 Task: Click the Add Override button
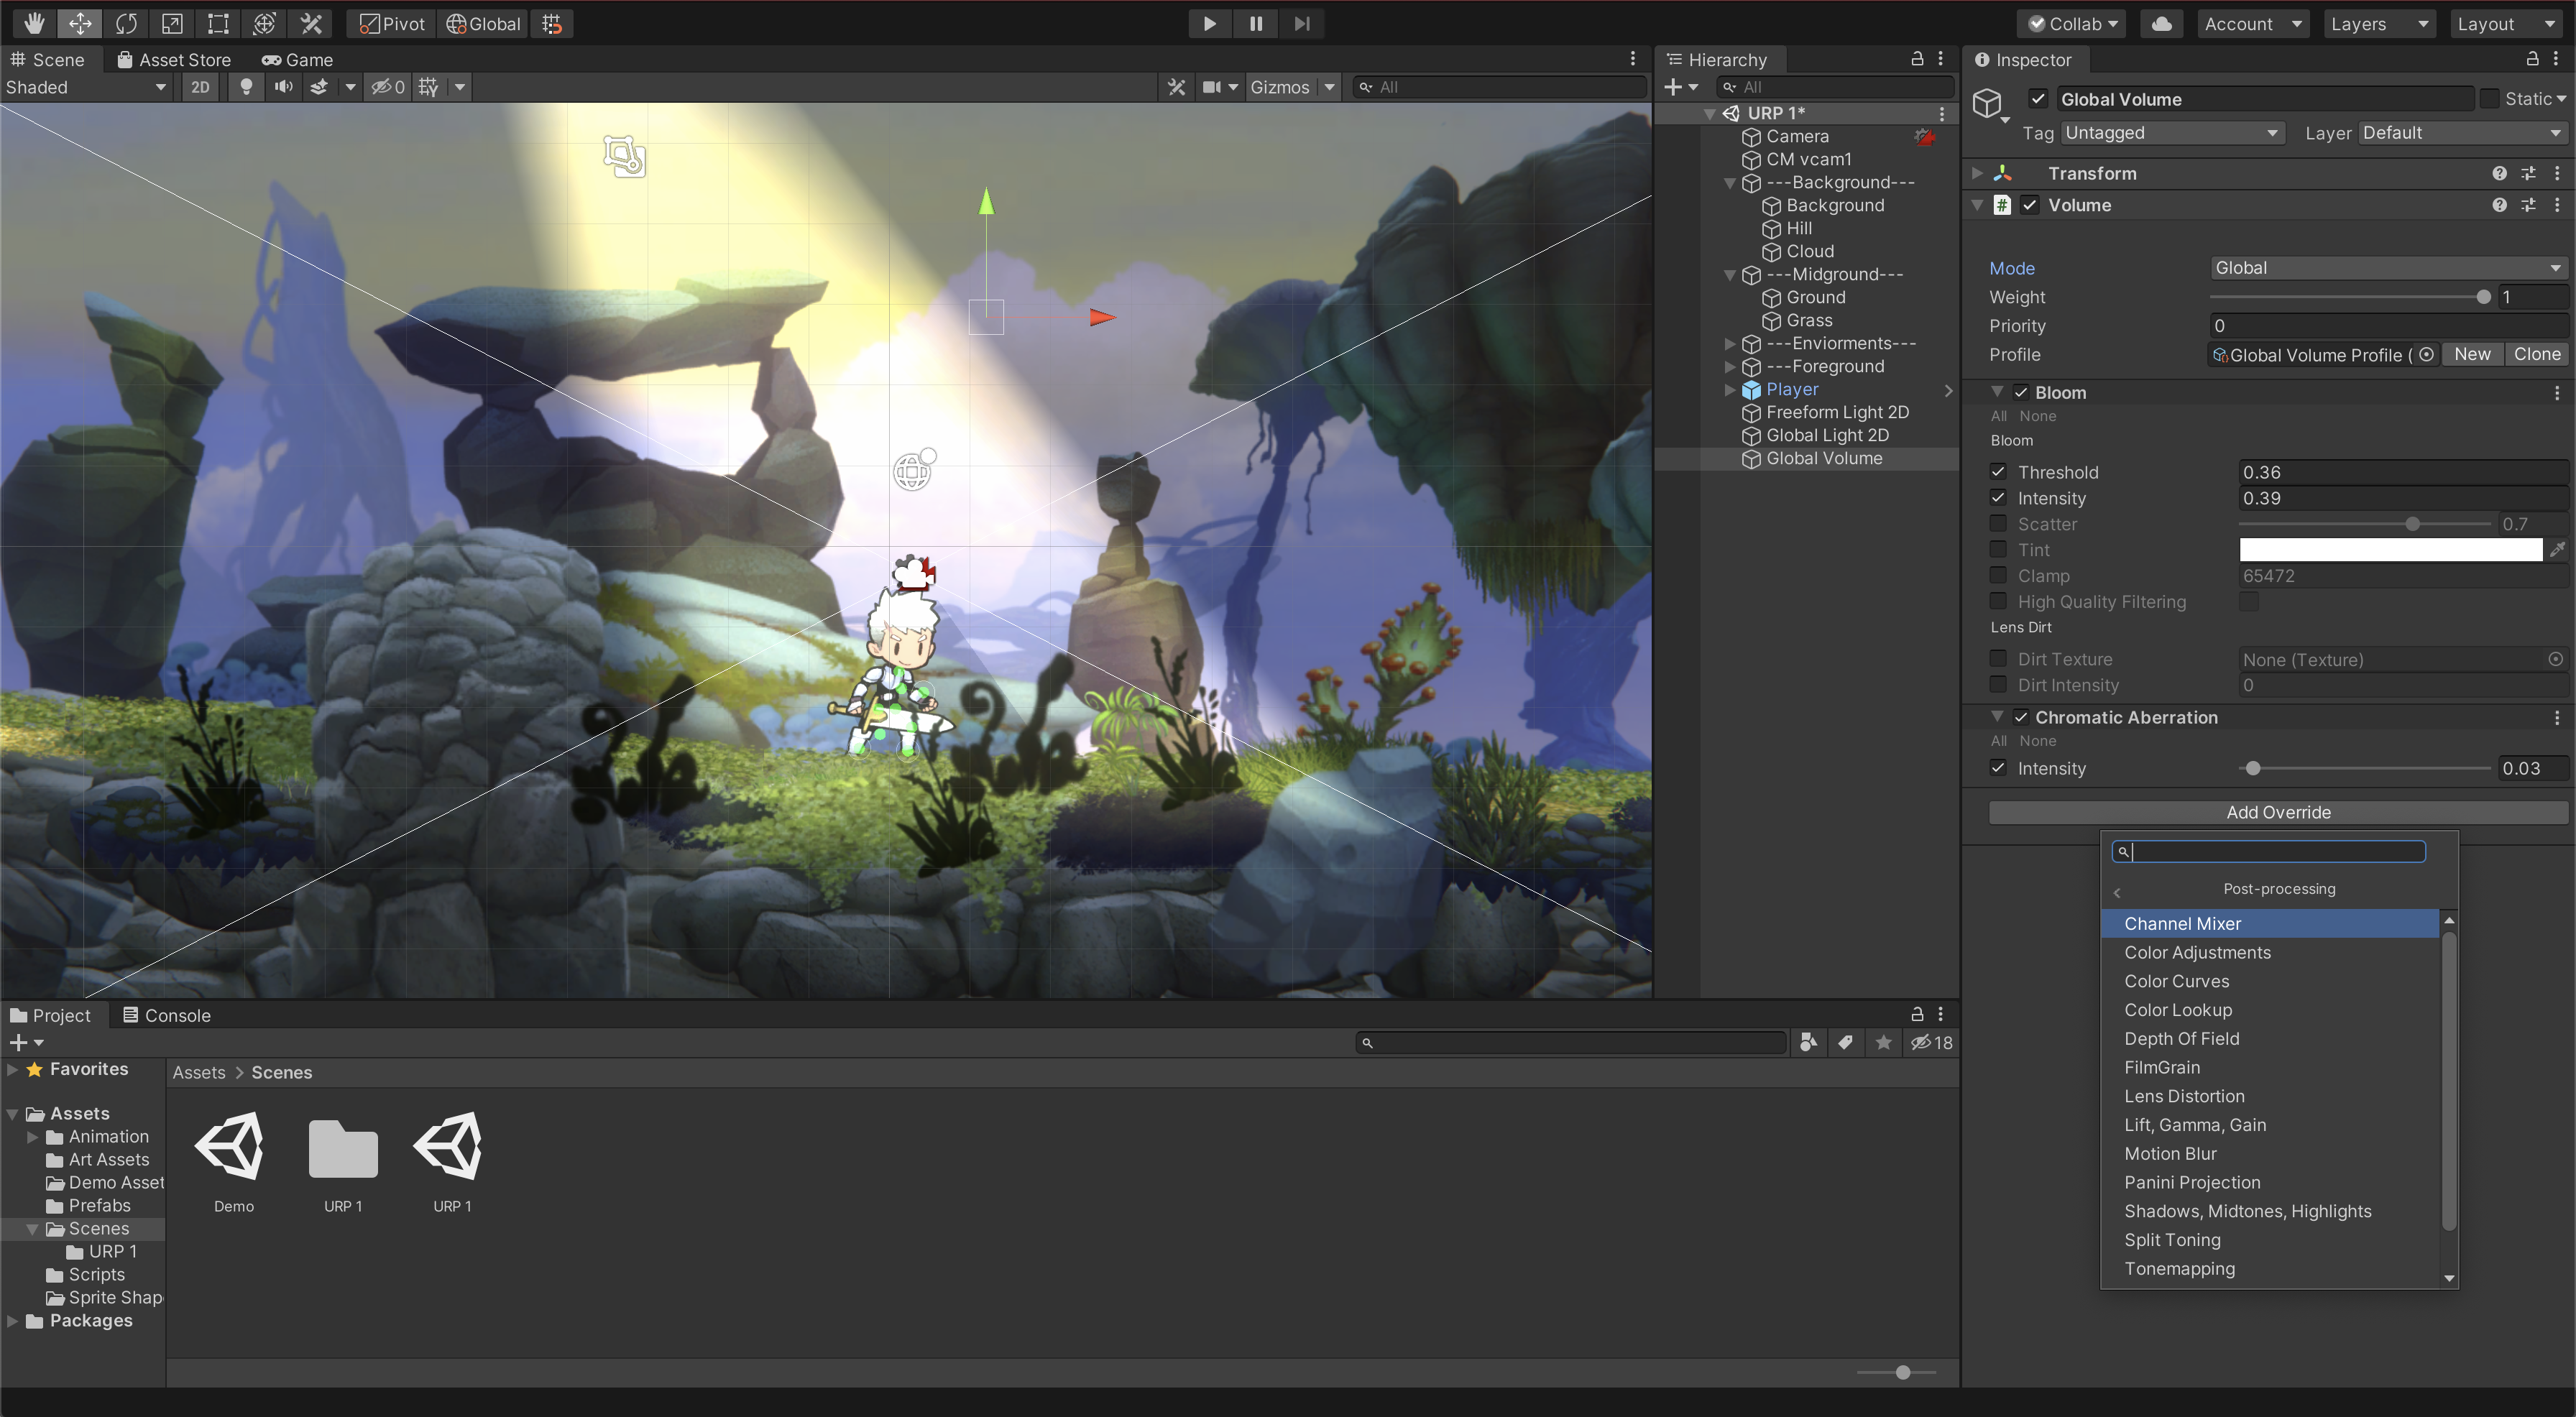click(x=2277, y=812)
